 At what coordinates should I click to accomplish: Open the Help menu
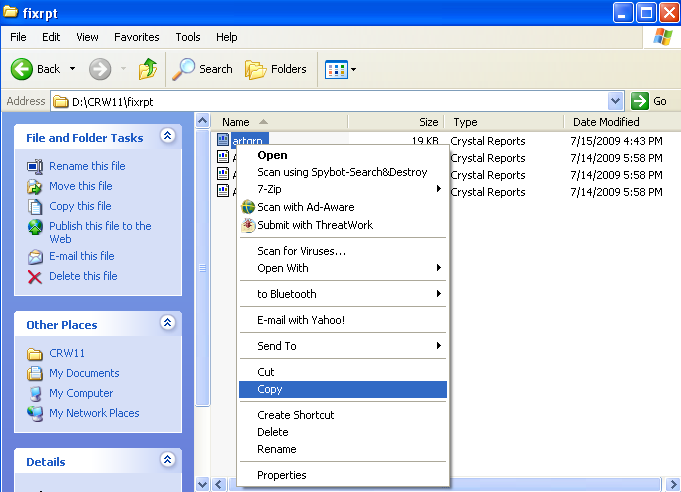tap(227, 37)
